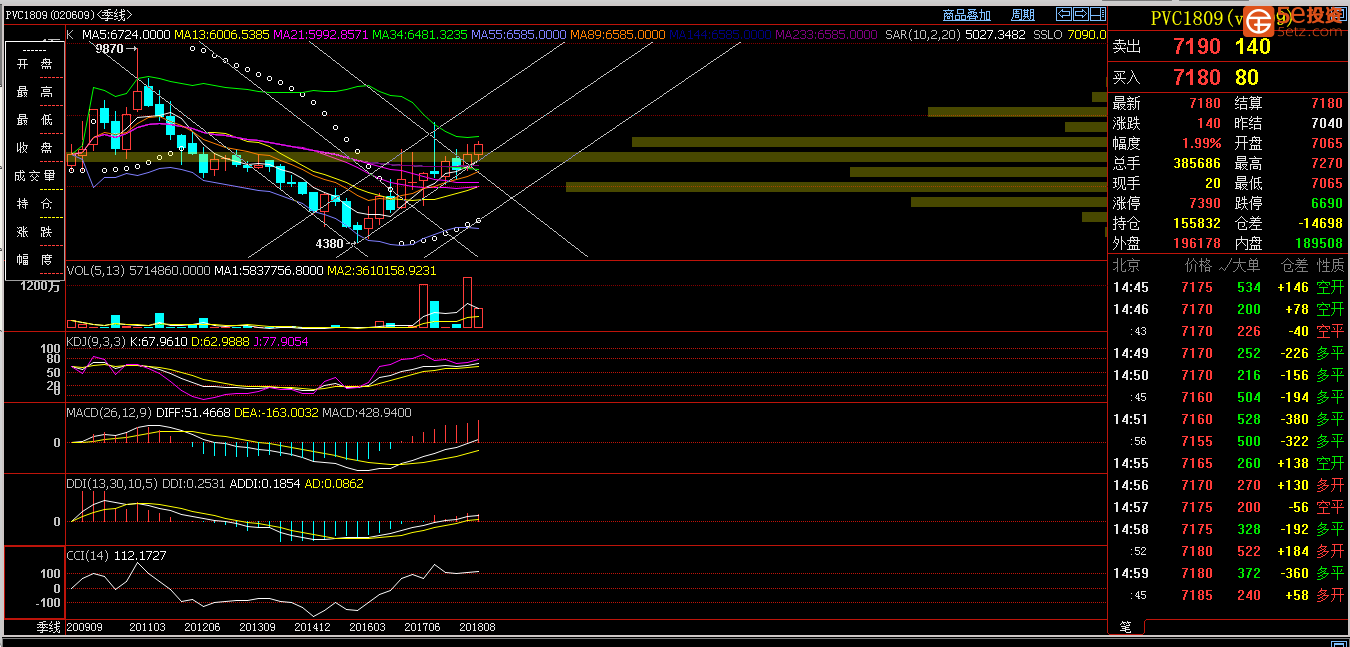Click the MA5:6724.0000 moving average label
This screenshot has height=647, width=1350.
click(126, 34)
